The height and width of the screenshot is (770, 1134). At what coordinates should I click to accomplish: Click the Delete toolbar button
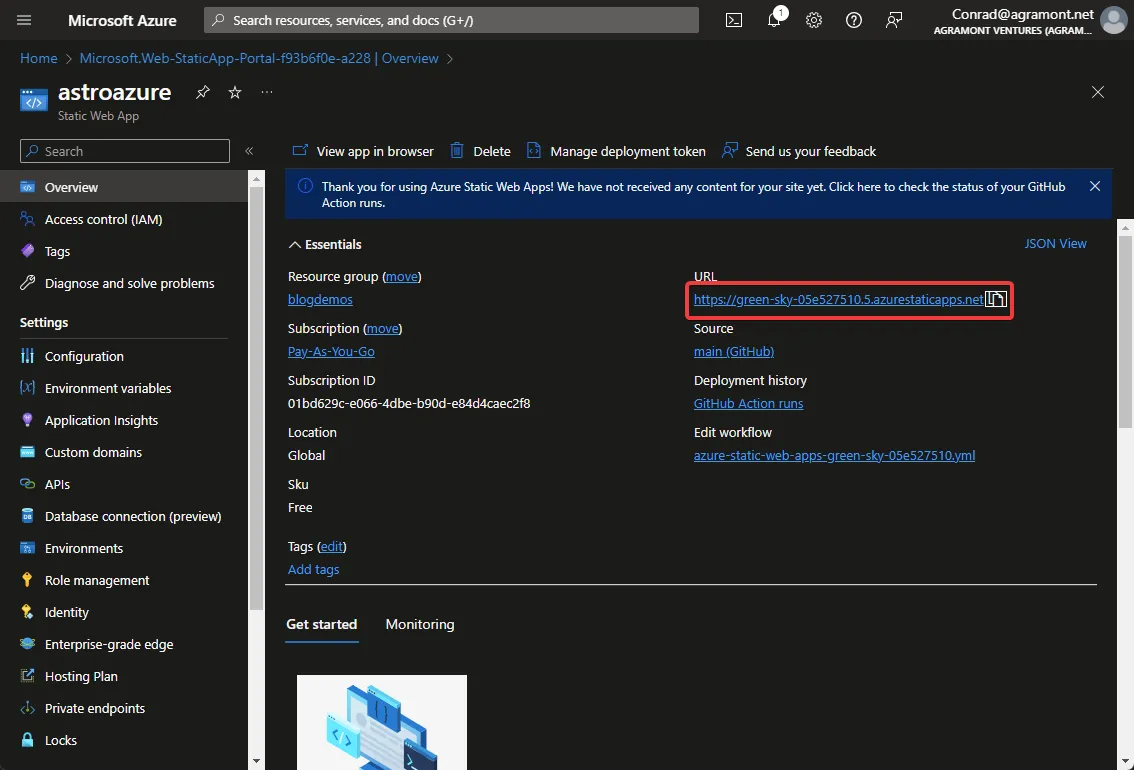tap(480, 151)
